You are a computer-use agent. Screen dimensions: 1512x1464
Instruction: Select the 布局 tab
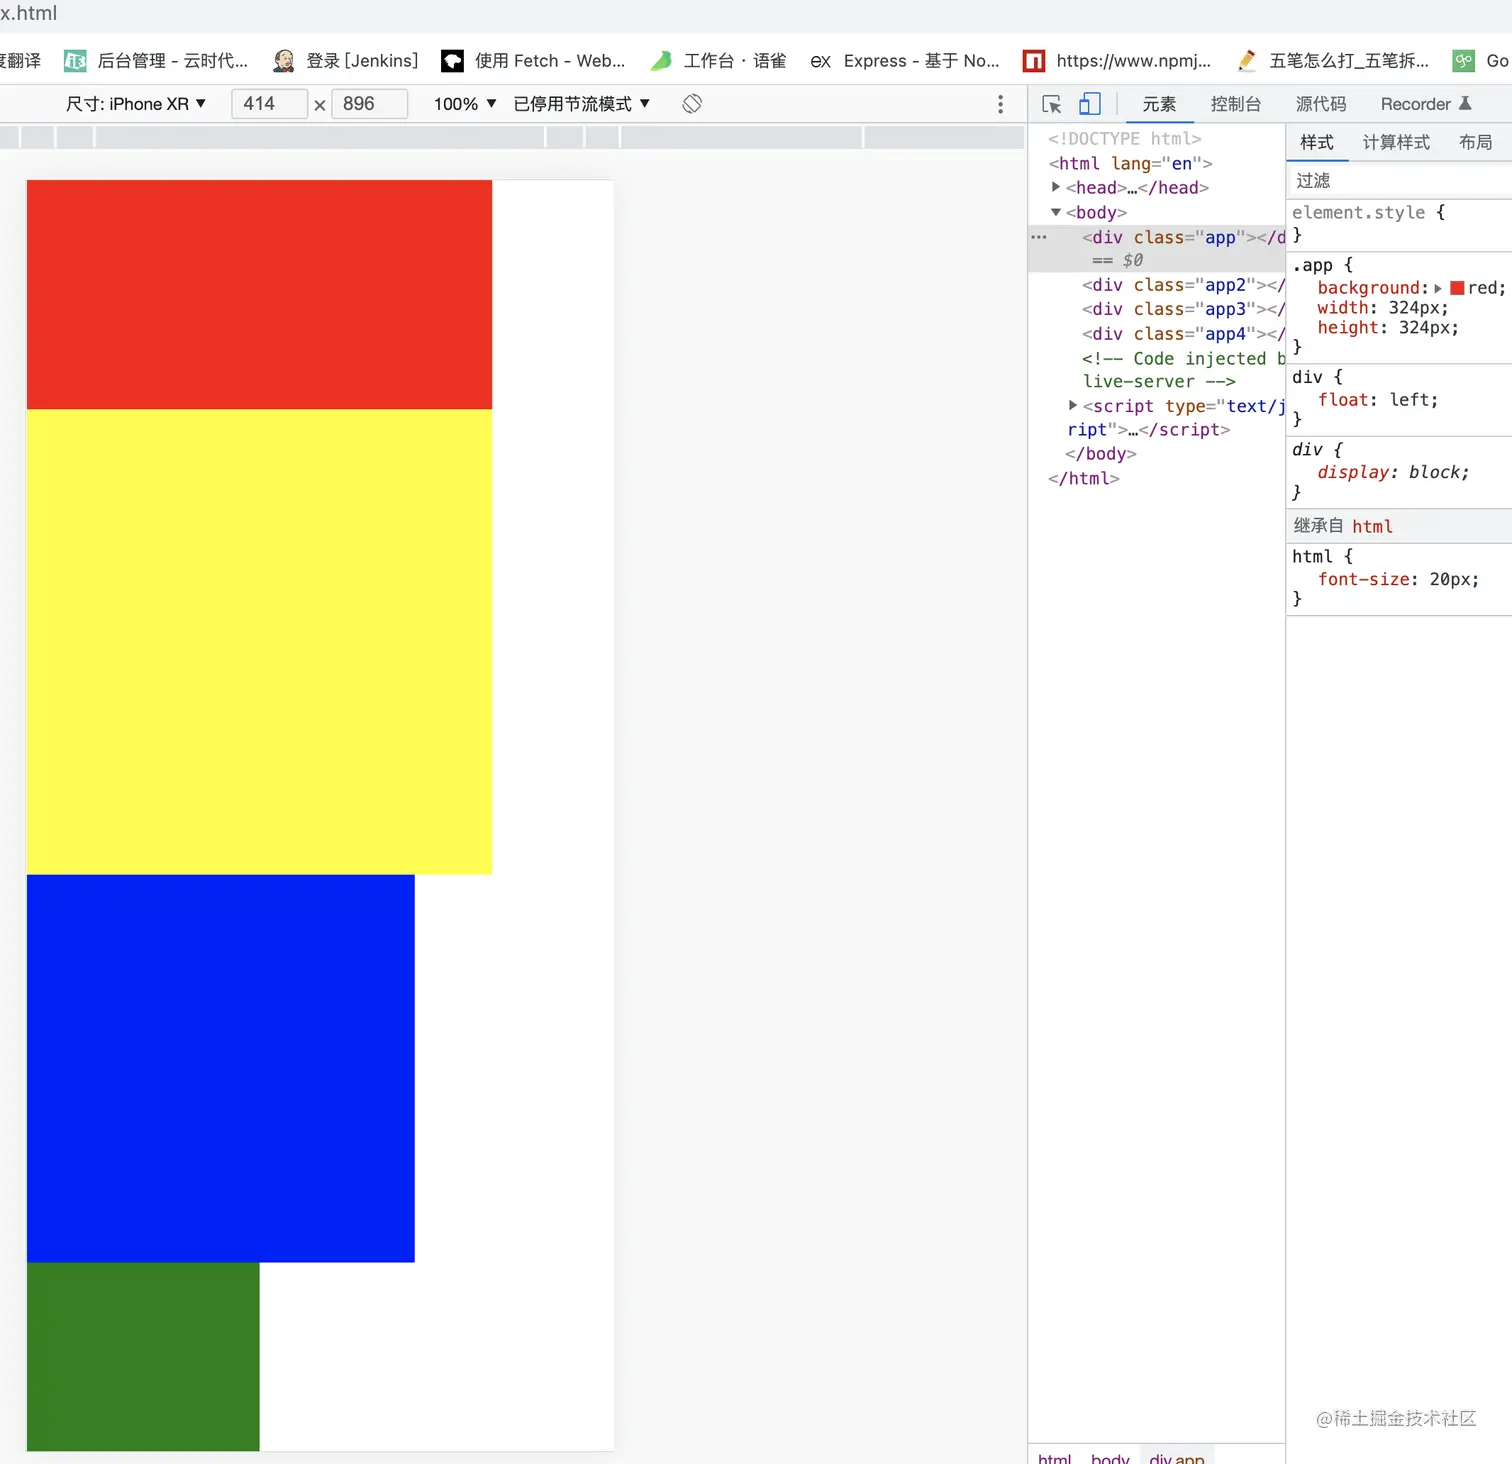point(1476,142)
